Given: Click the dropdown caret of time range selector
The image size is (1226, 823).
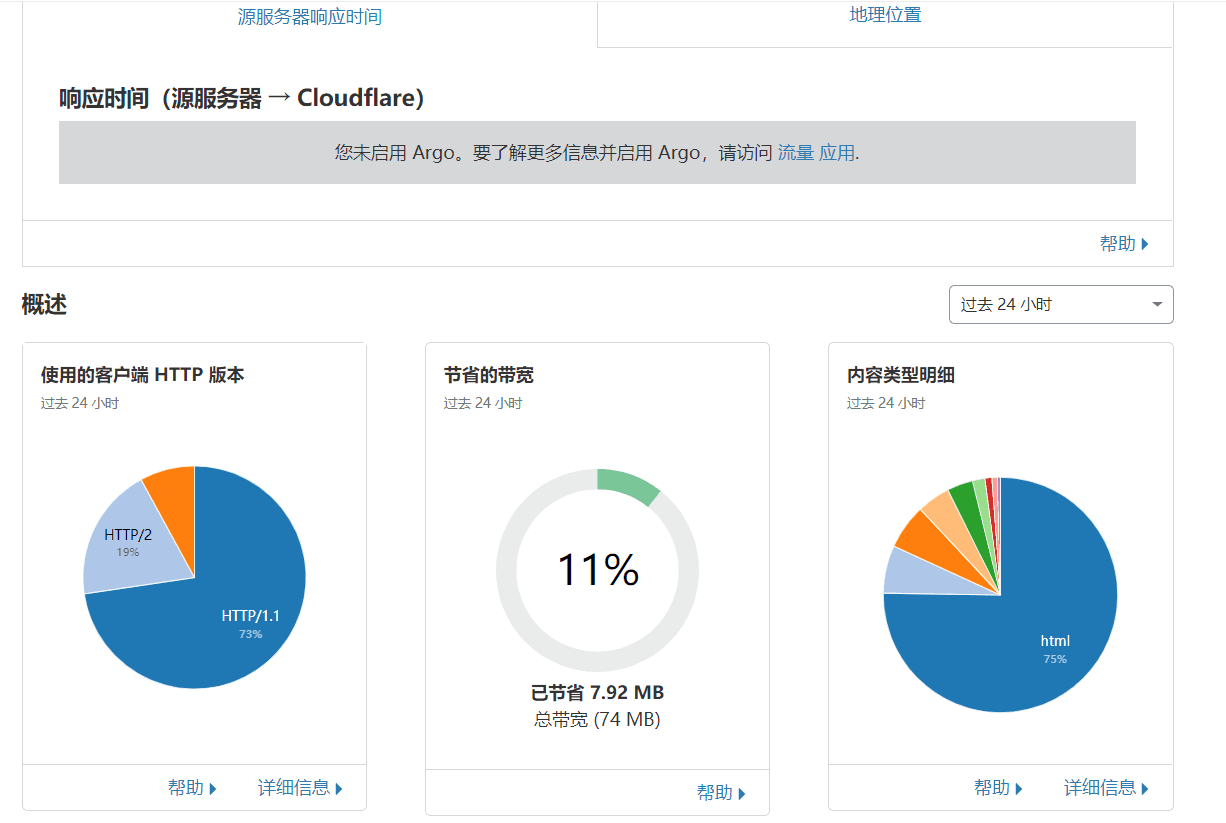Looking at the screenshot, I should pyautogui.click(x=1157, y=305).
